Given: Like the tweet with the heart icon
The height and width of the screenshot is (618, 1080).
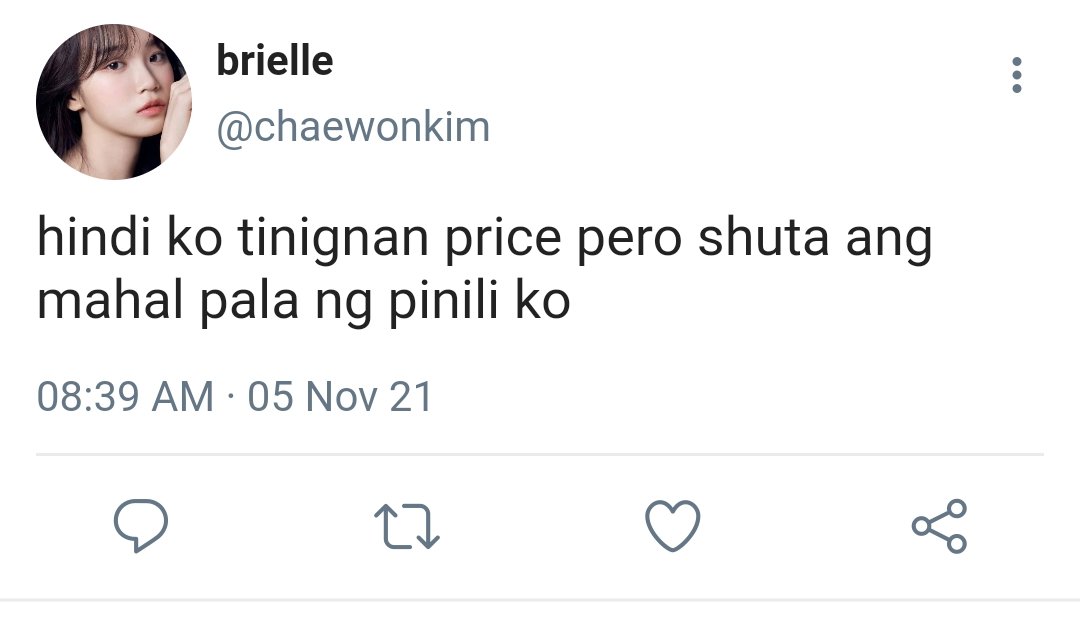Looking at the screenshot, I should tap(673, 526).
